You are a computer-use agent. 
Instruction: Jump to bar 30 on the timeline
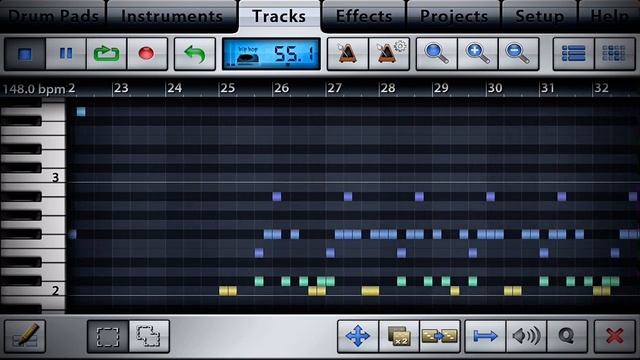tap(495, 88)
